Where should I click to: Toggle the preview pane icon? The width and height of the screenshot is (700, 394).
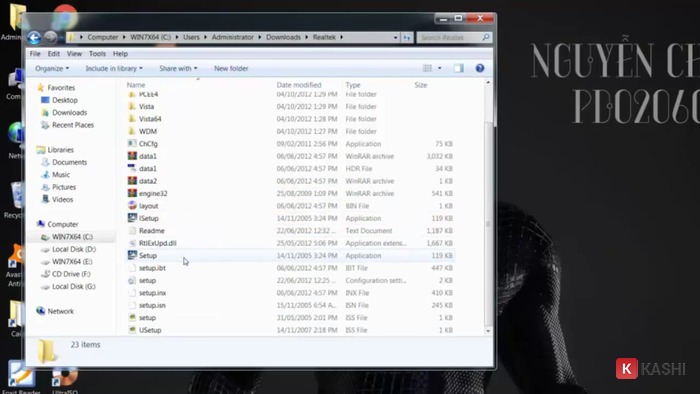pyautogui.click(x=458, y=68)
